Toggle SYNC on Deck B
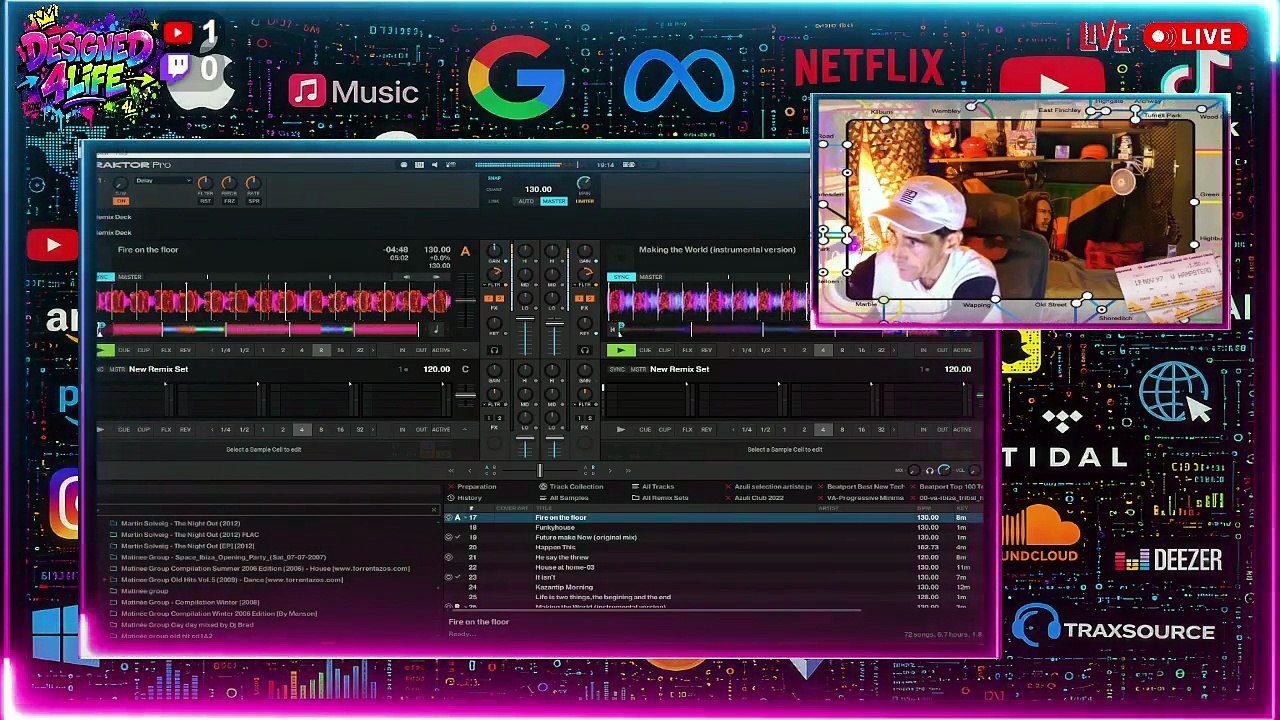This screenshot has height=720, width=1280. [622, 277]
